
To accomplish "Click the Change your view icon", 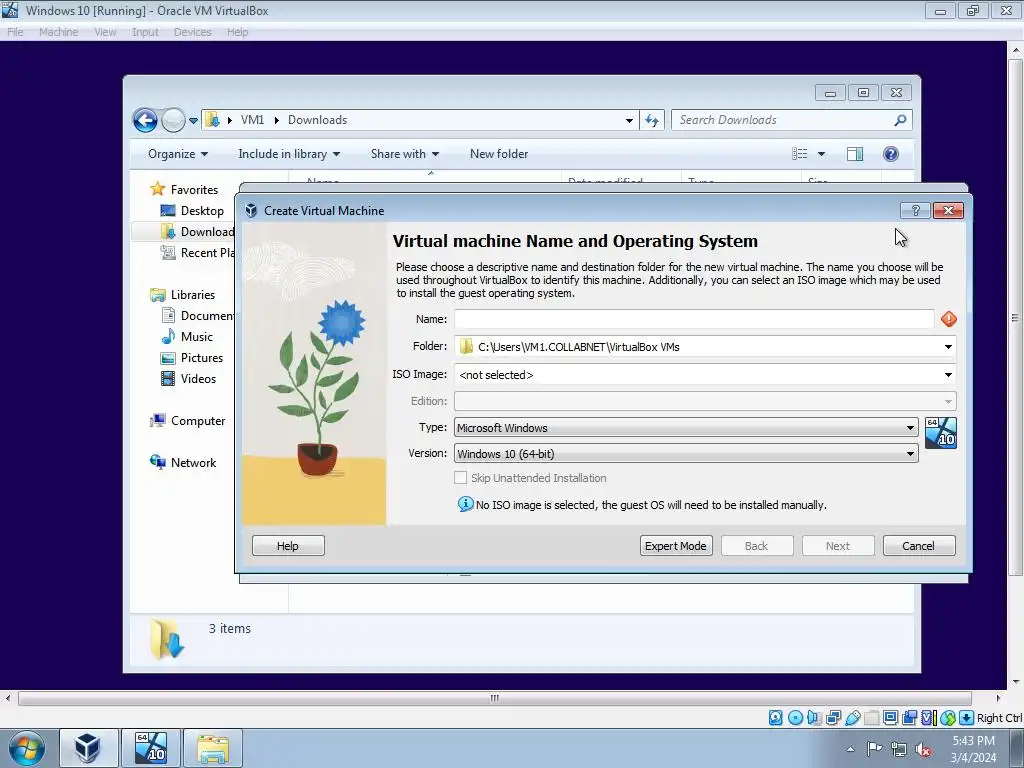I will pyautogui.click(x=800, y=153).
